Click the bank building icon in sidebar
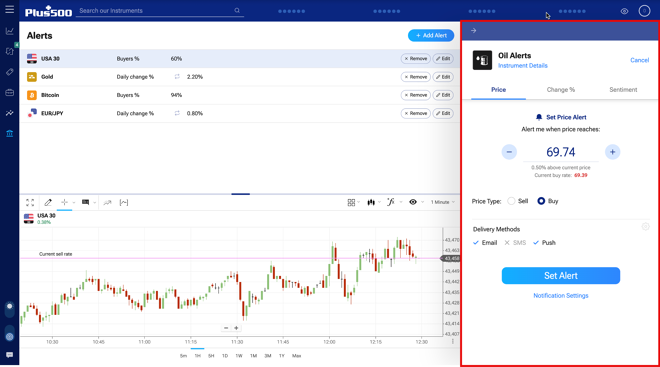Screen dimensions: 660x367 pyautogui.click(x=9, y=133)
